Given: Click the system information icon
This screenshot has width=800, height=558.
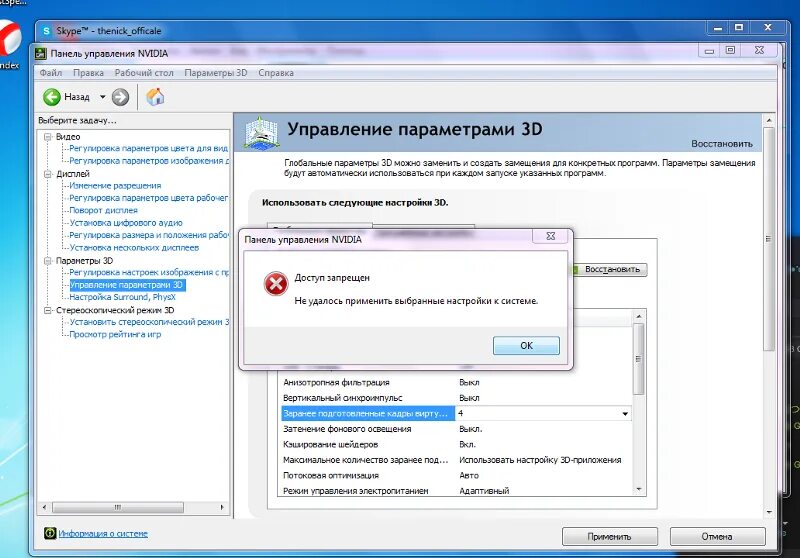Looking at the screenshot, I should pos(49,534).
